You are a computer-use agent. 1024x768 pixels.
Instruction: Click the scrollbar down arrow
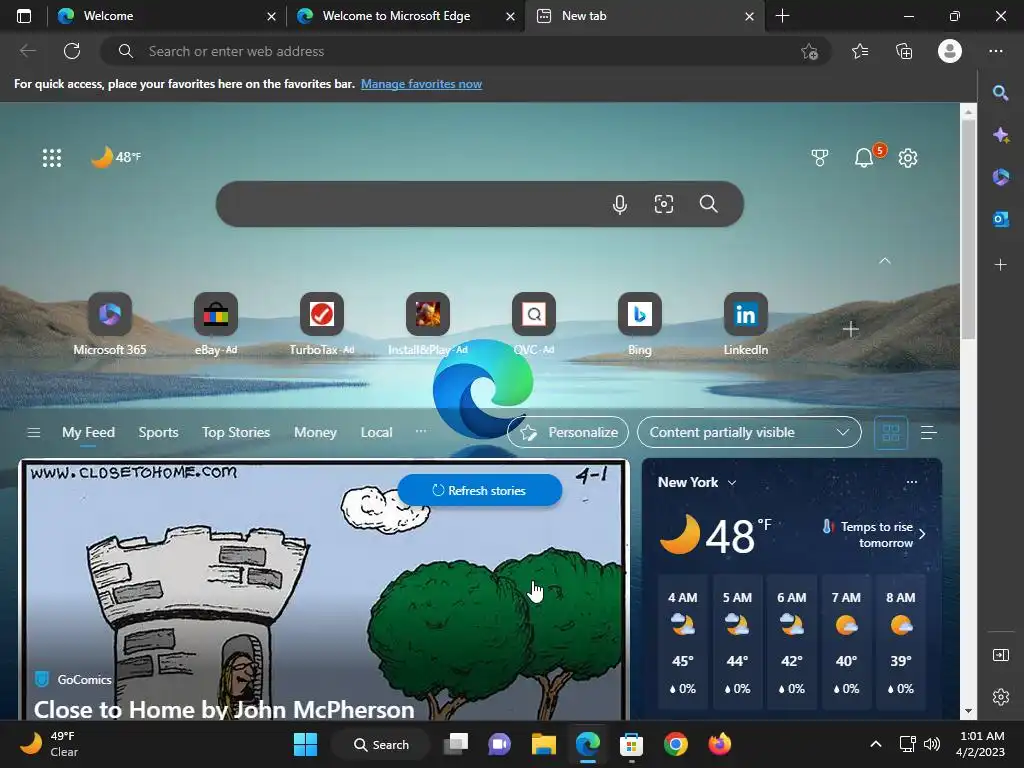tap(968, 711)
